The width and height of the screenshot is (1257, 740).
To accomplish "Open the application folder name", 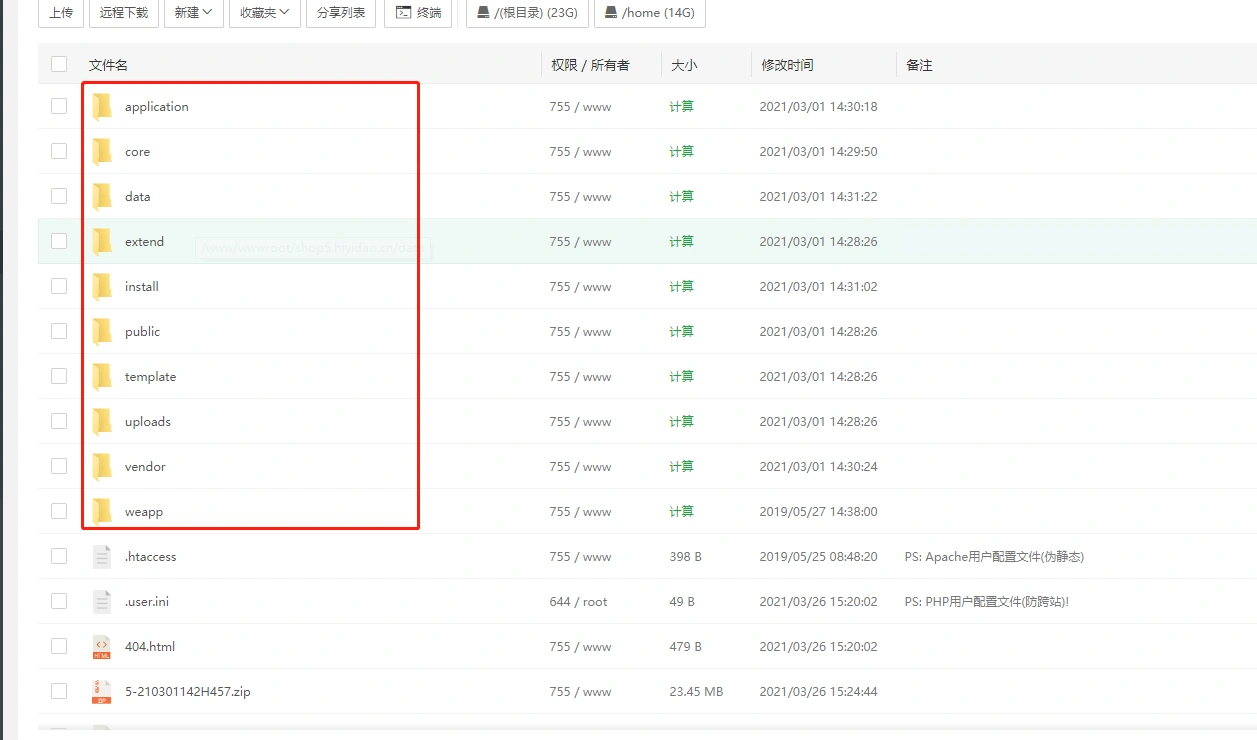I will [x=157, y=106].
